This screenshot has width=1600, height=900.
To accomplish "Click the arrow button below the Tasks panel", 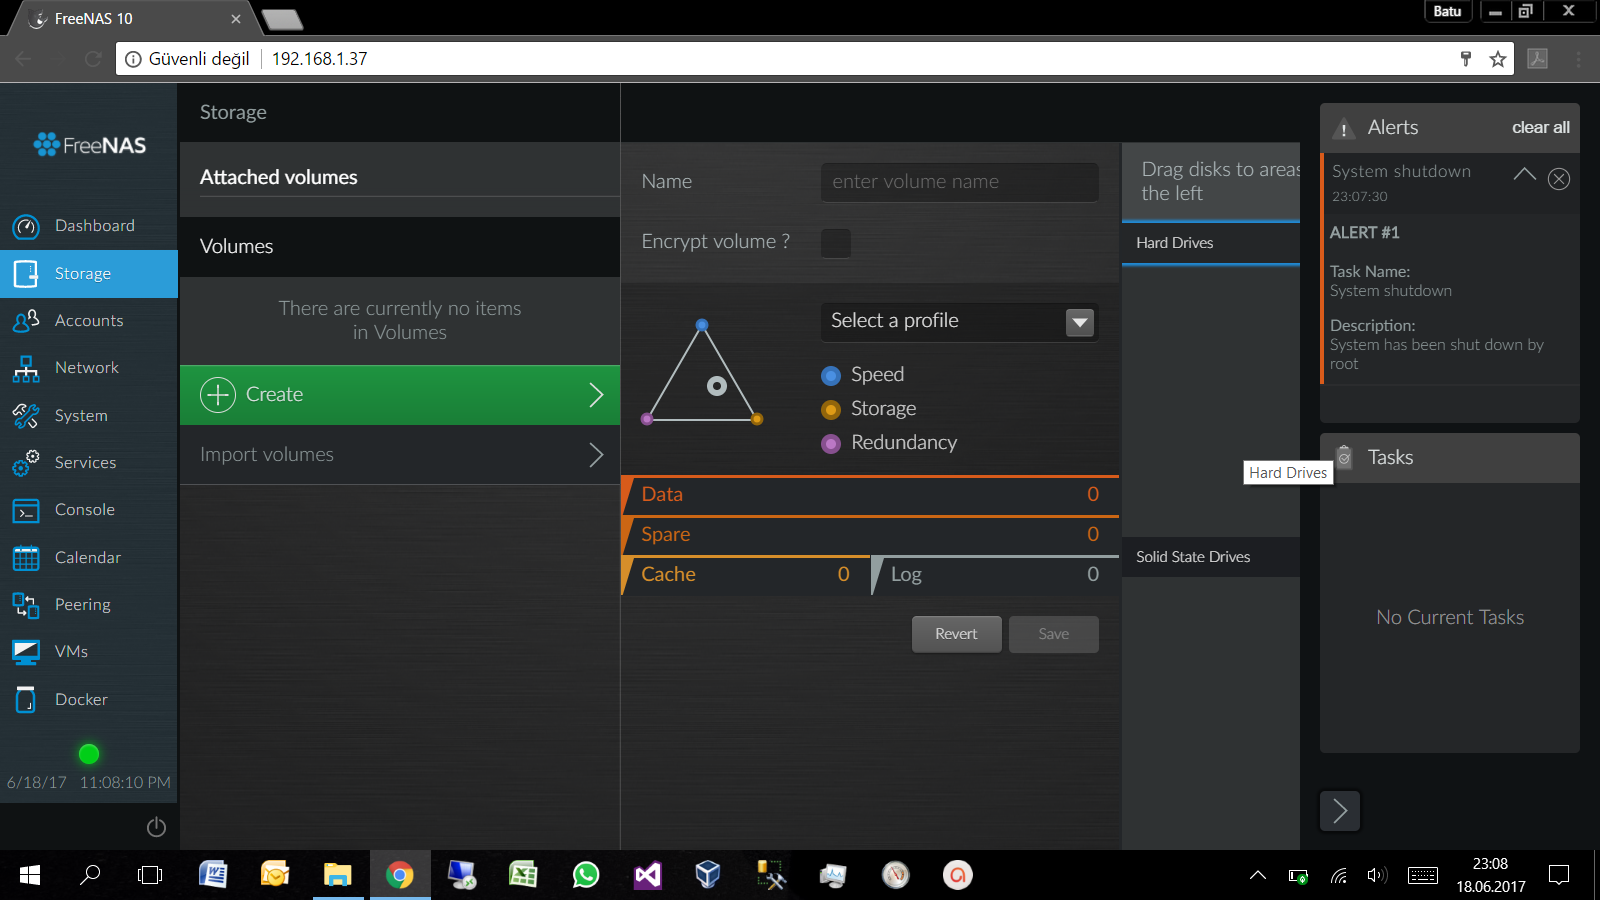I will (1340, 811).
